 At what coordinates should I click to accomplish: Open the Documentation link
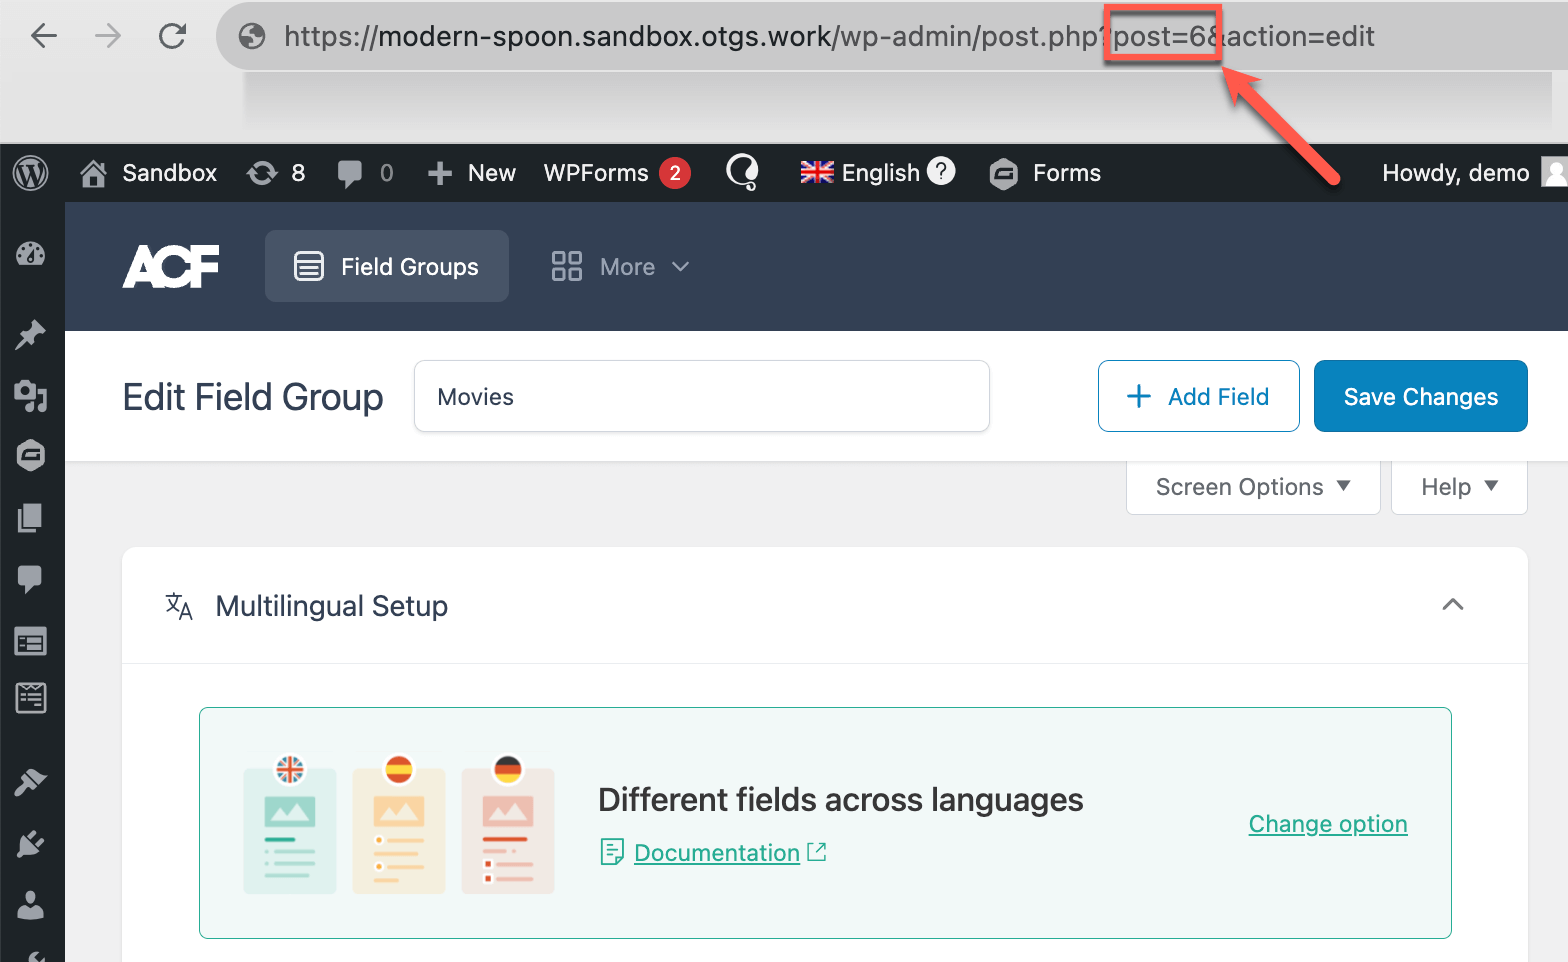[x=716, y=853]
